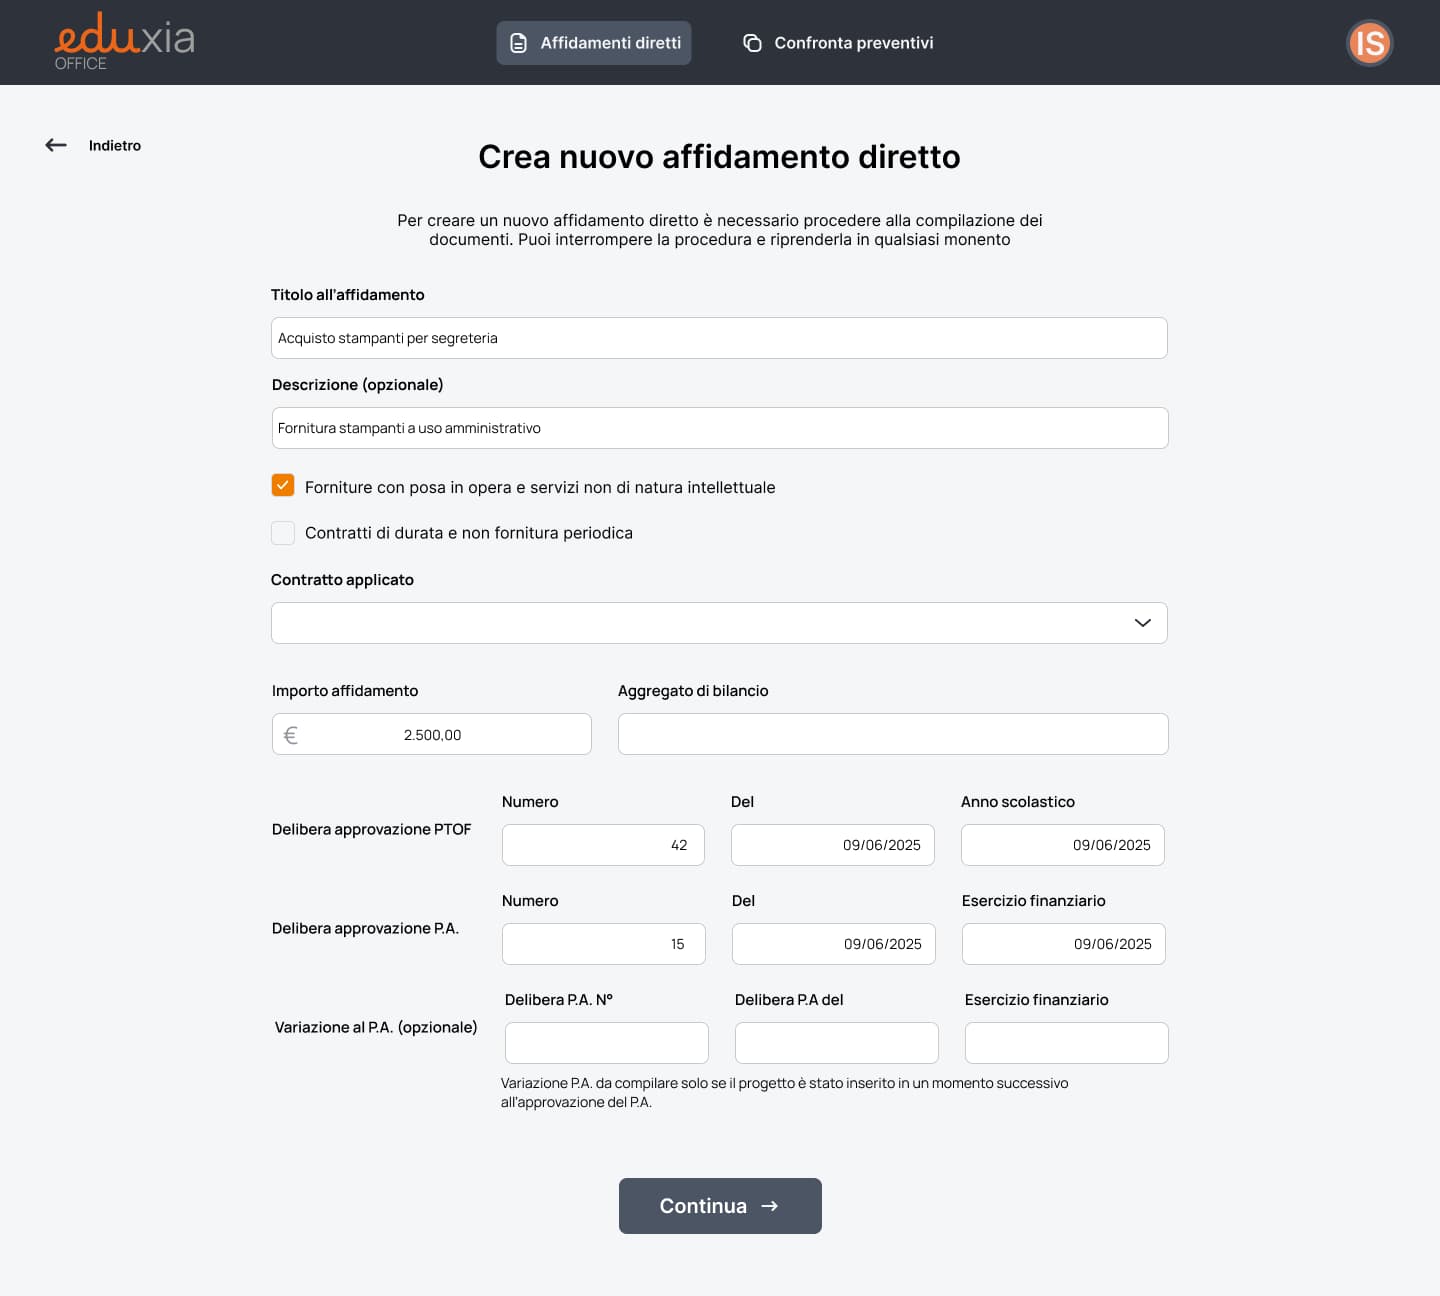
Task: Click the back arrow icon
Action: [x=56, y=145]
